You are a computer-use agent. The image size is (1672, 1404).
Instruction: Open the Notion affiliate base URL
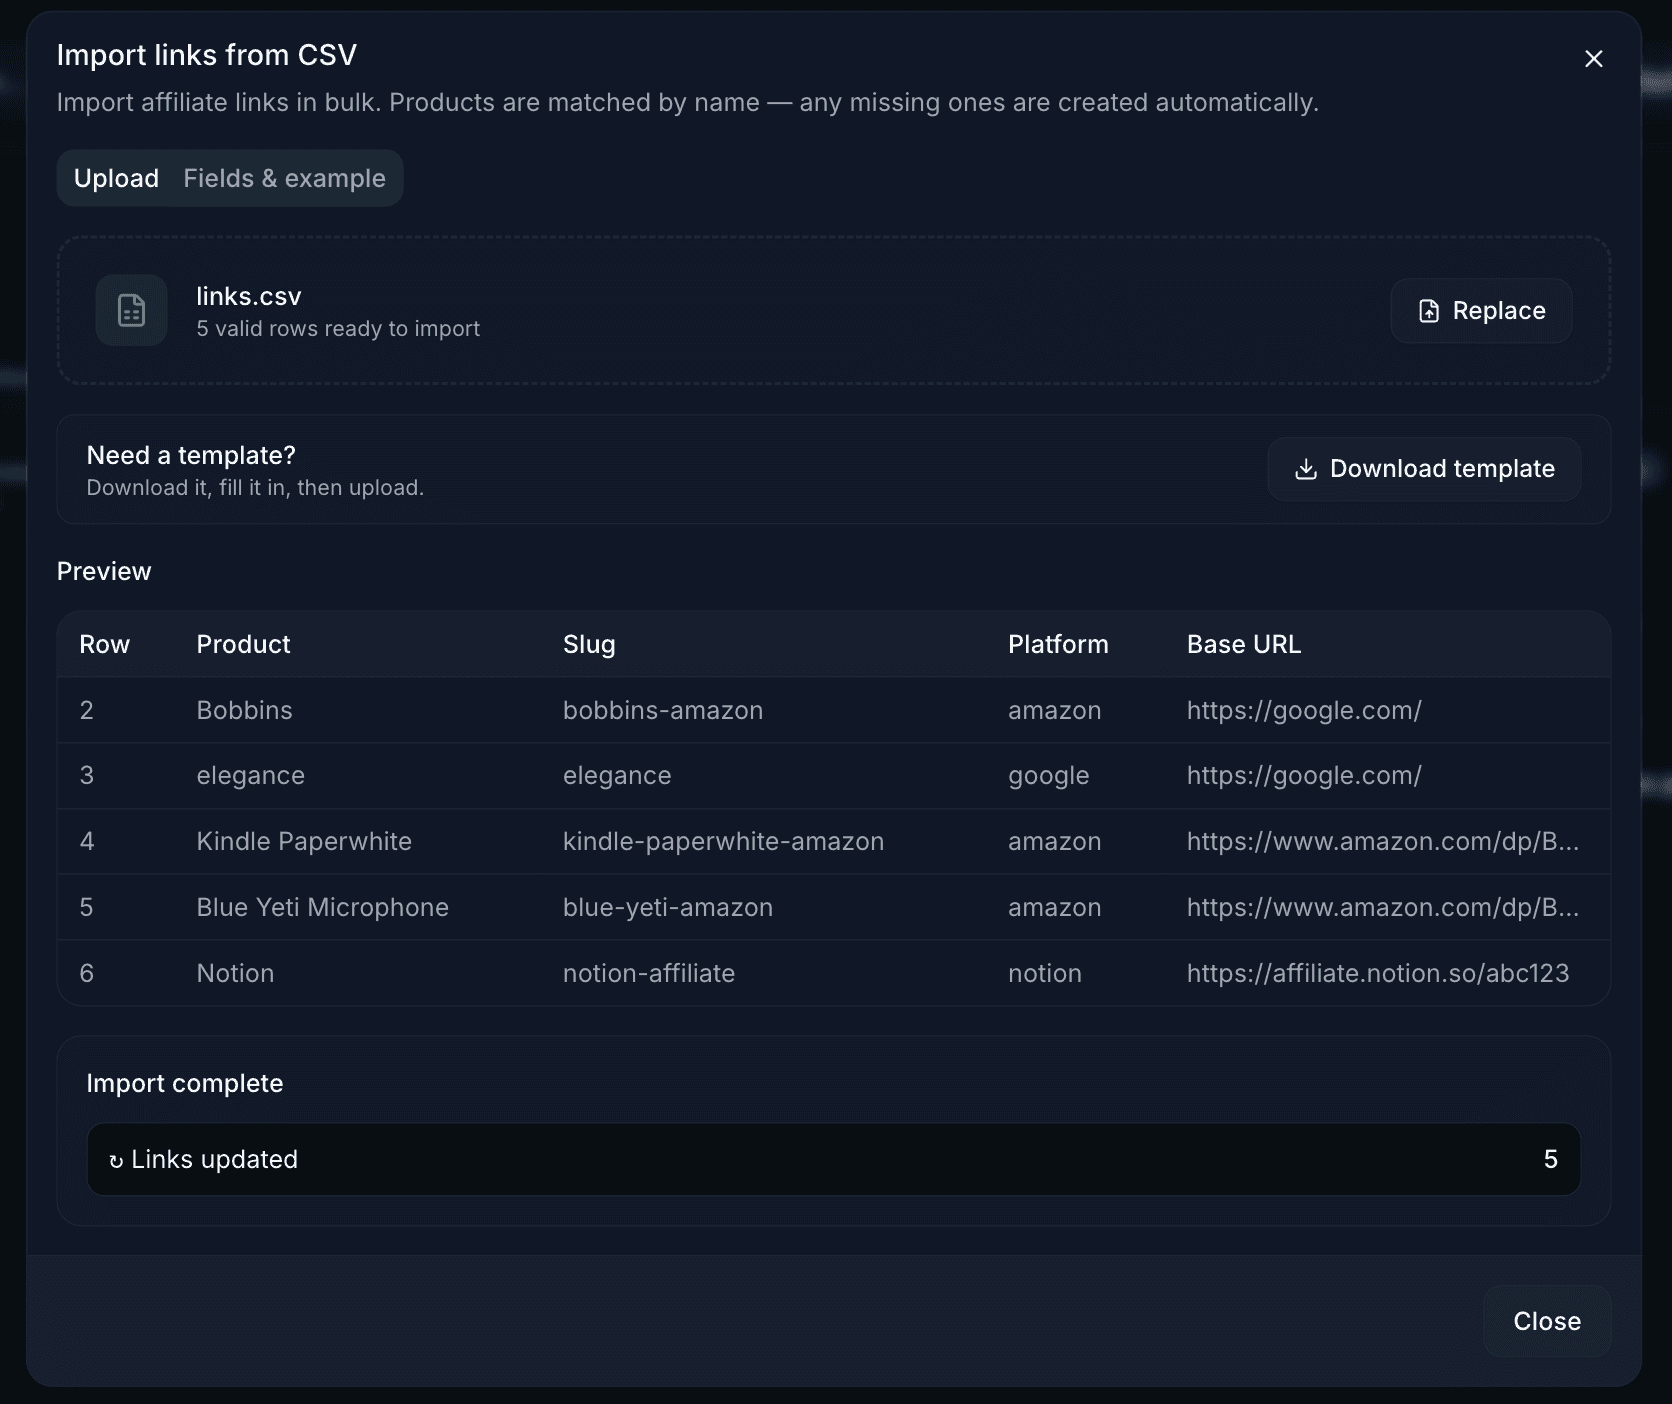click(x=1377, y=973)
